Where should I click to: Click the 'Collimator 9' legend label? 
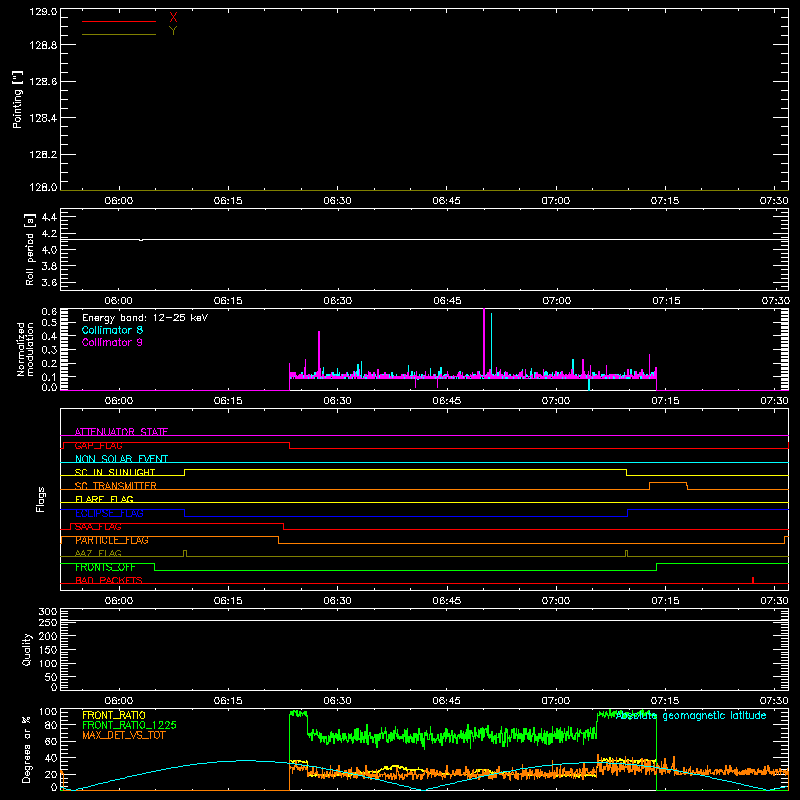tap(112, 342)
